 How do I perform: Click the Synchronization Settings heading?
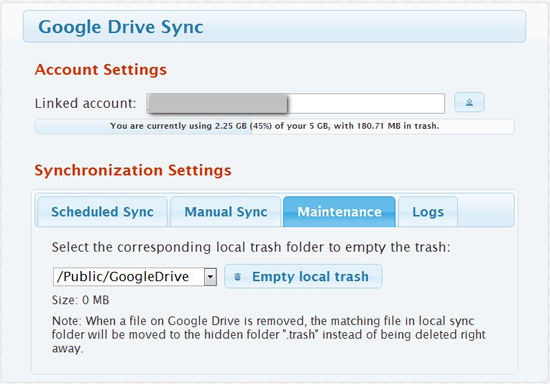point(133,170)
